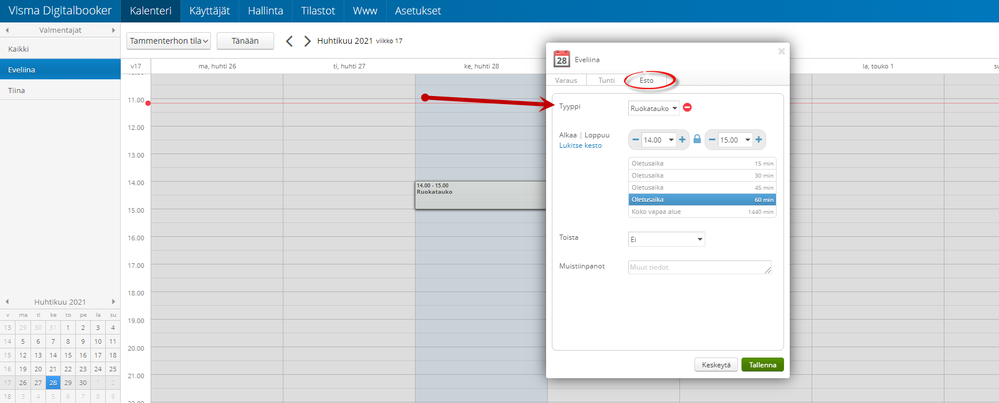
Task: Choose the Oletusaika 45 min duration
Action: (x=702, y=188)
